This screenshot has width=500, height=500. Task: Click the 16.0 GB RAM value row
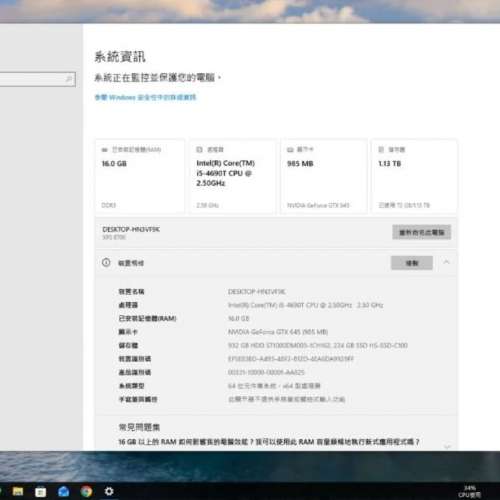pos(239,318)
